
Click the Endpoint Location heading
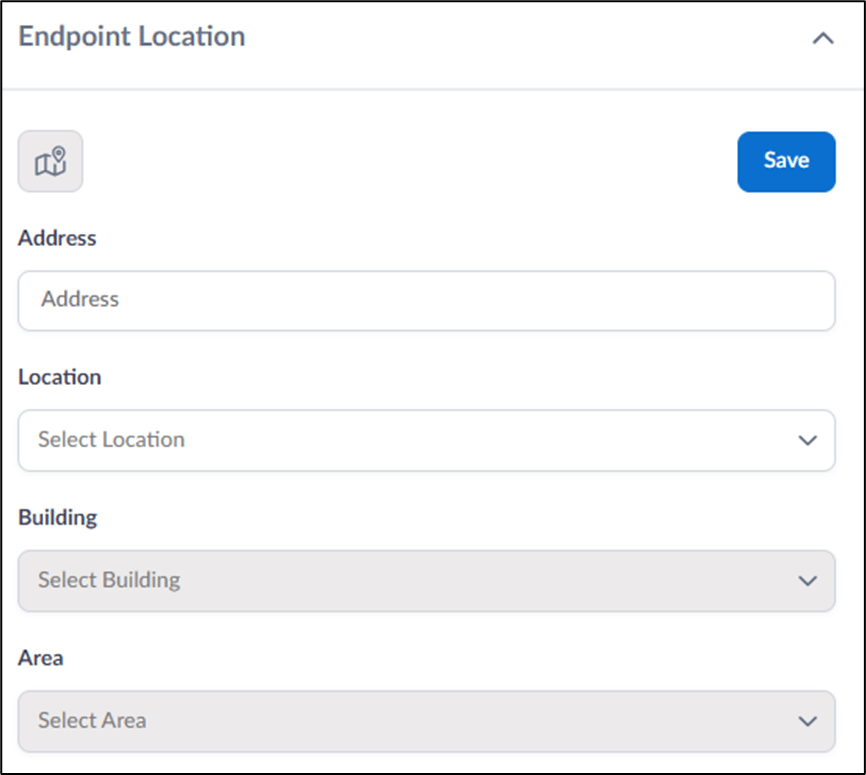(x=131, y=36)
